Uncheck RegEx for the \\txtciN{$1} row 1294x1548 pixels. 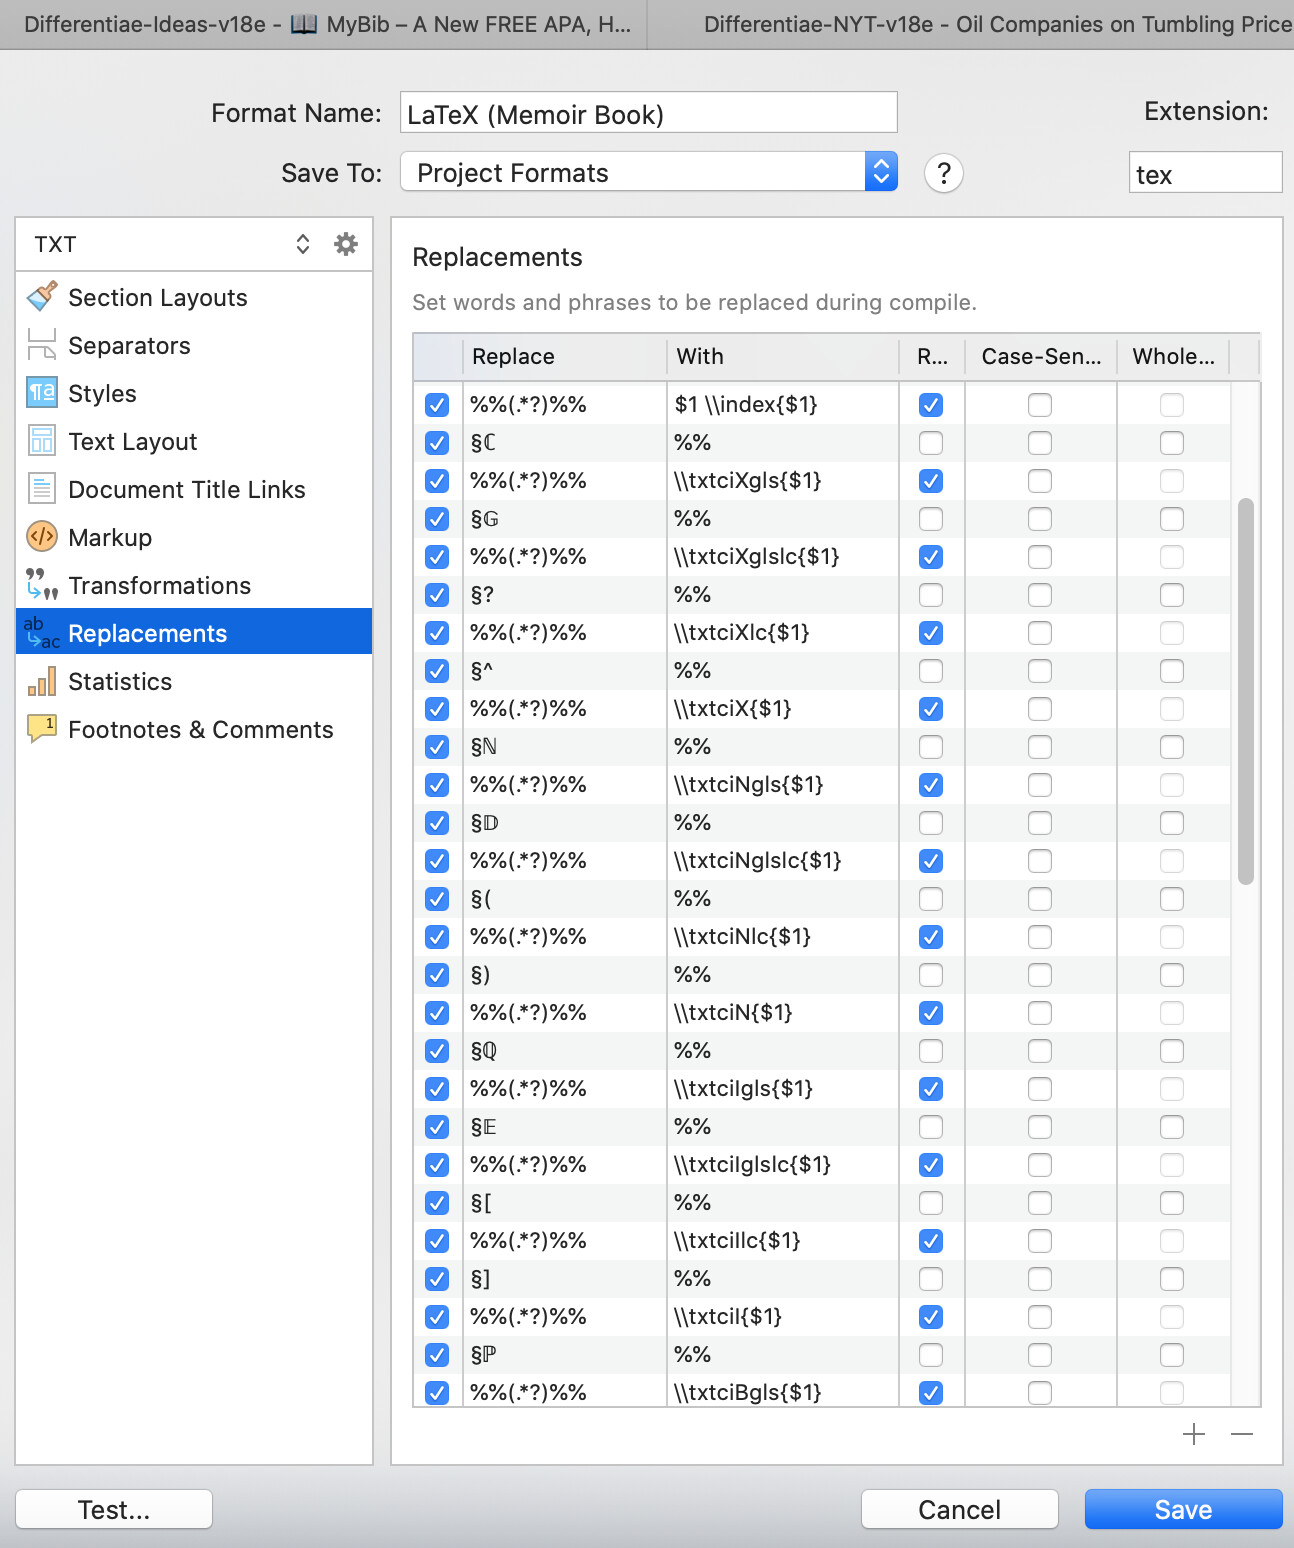pyautogui.click(x=931, y=1013)
